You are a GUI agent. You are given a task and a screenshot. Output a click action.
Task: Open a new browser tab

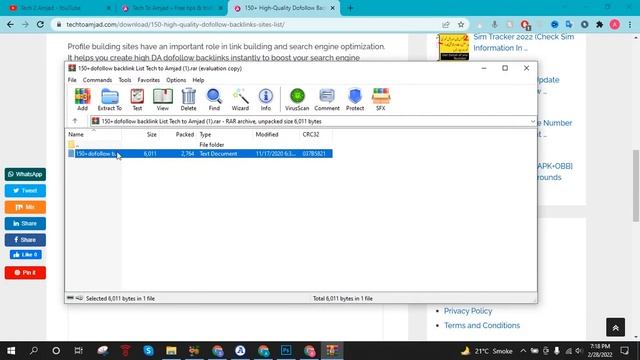pyautogui.click(x=350, y=8)
